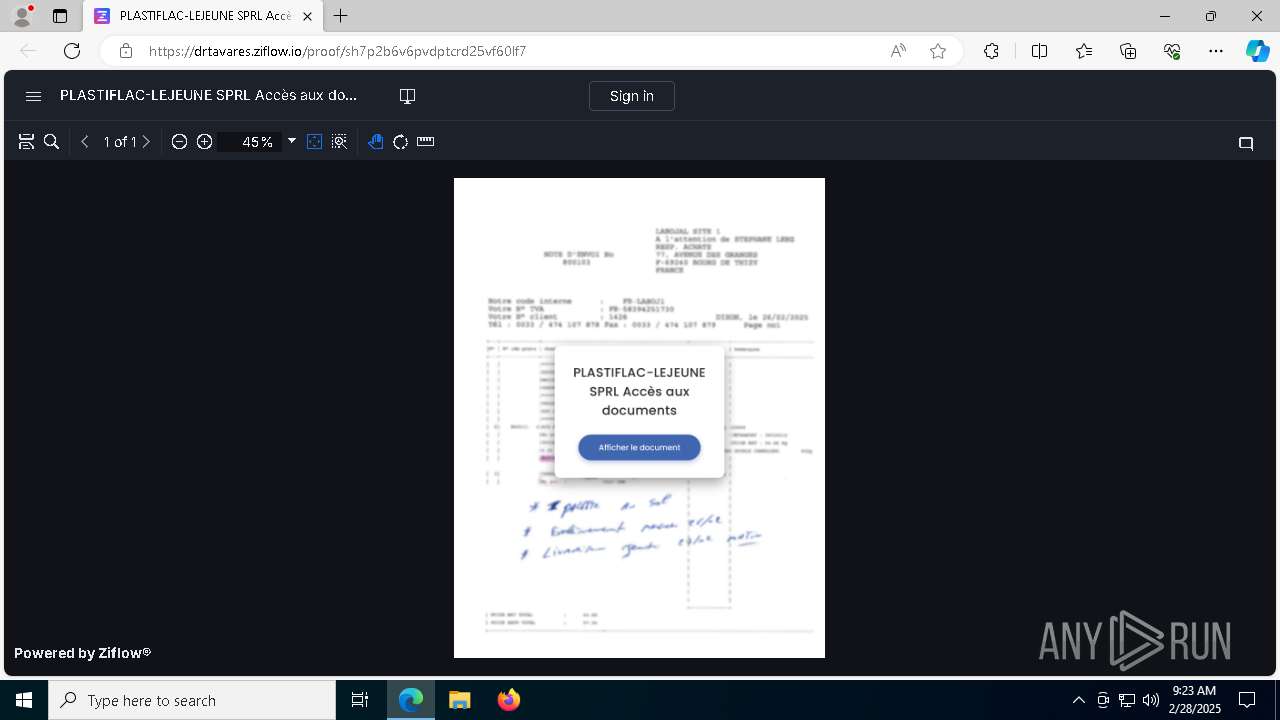Open browser Collections
This screenshot has height=720, width=1280.
1128,51
